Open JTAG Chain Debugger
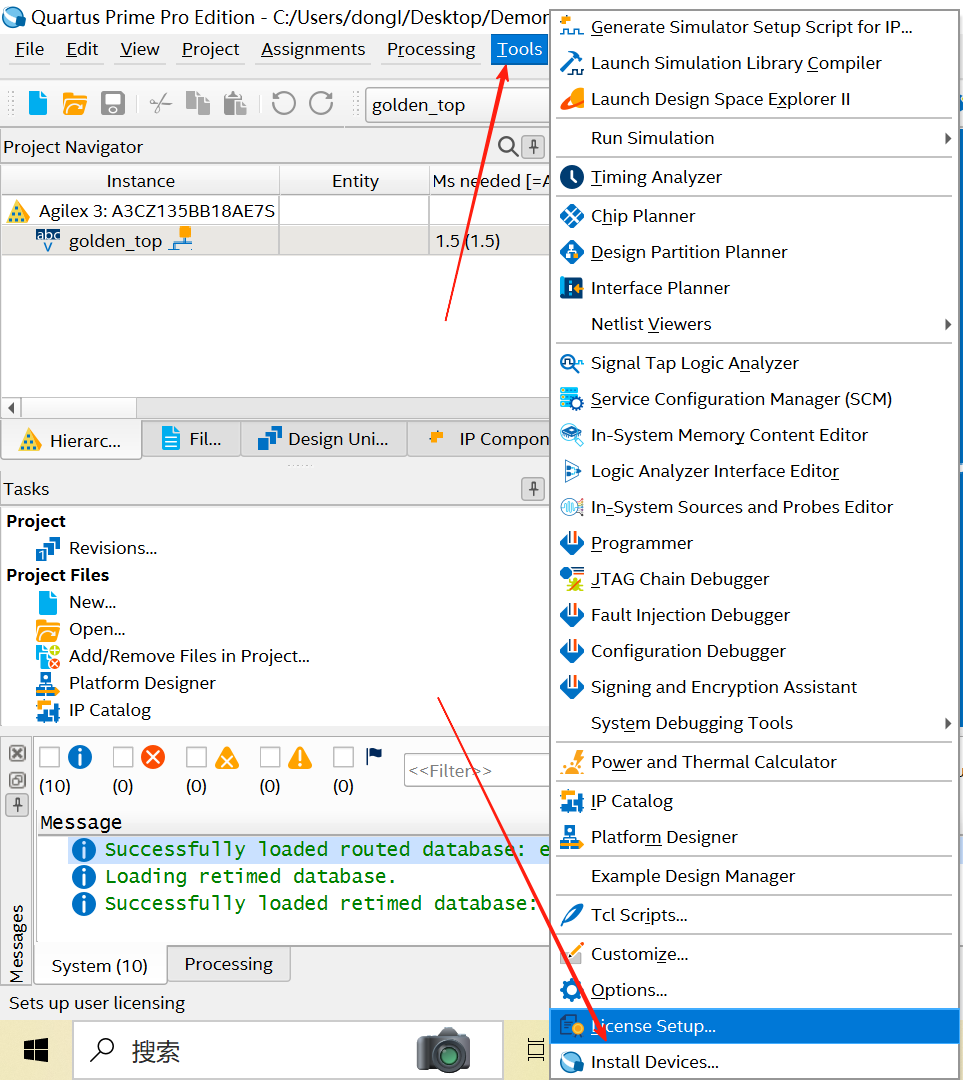The height and width of the screenshot is (1080, 963). click(754, 579)
